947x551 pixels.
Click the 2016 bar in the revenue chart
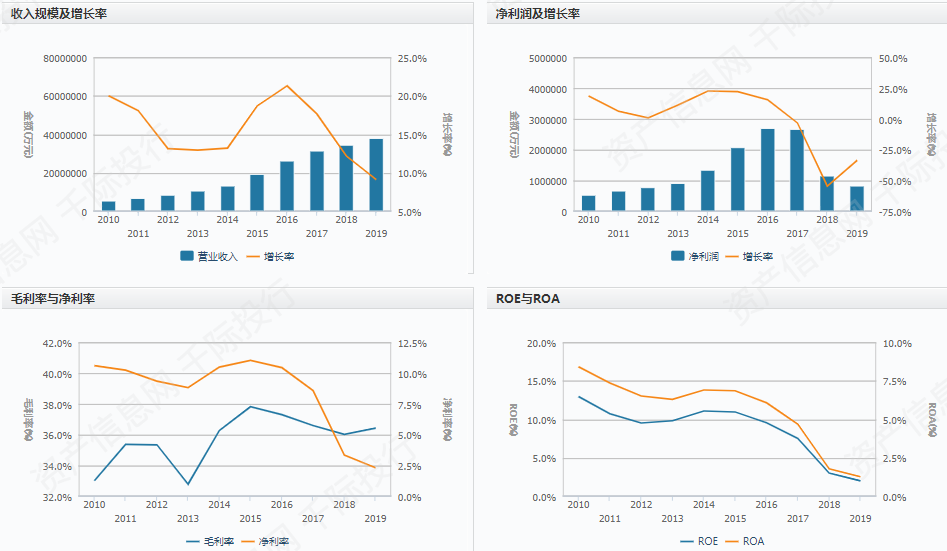[x=287, y=186]
